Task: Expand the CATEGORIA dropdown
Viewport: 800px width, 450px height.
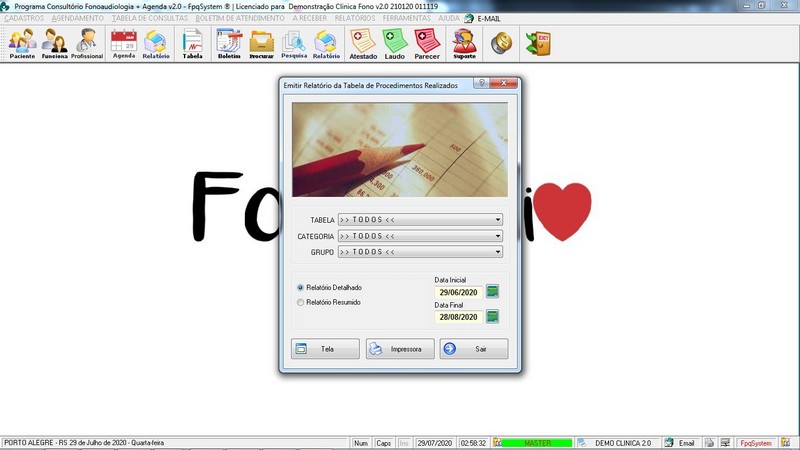Action: [497, 236]
